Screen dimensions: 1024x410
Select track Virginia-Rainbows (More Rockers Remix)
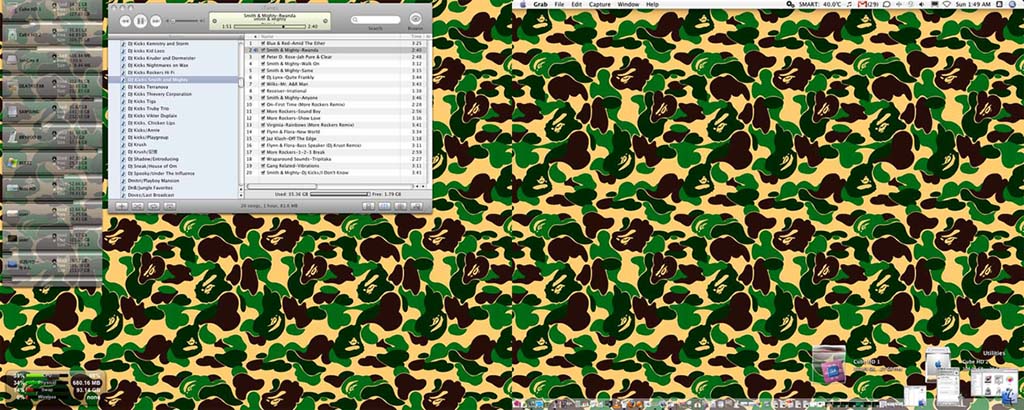[x=335, y=125]
